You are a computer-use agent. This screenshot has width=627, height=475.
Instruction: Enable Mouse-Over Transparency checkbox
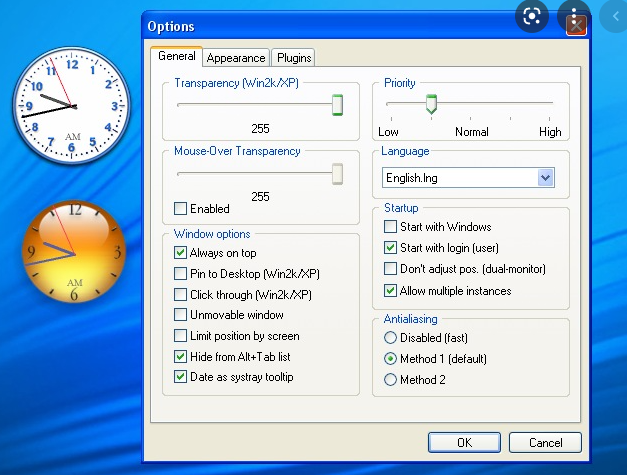180,208
